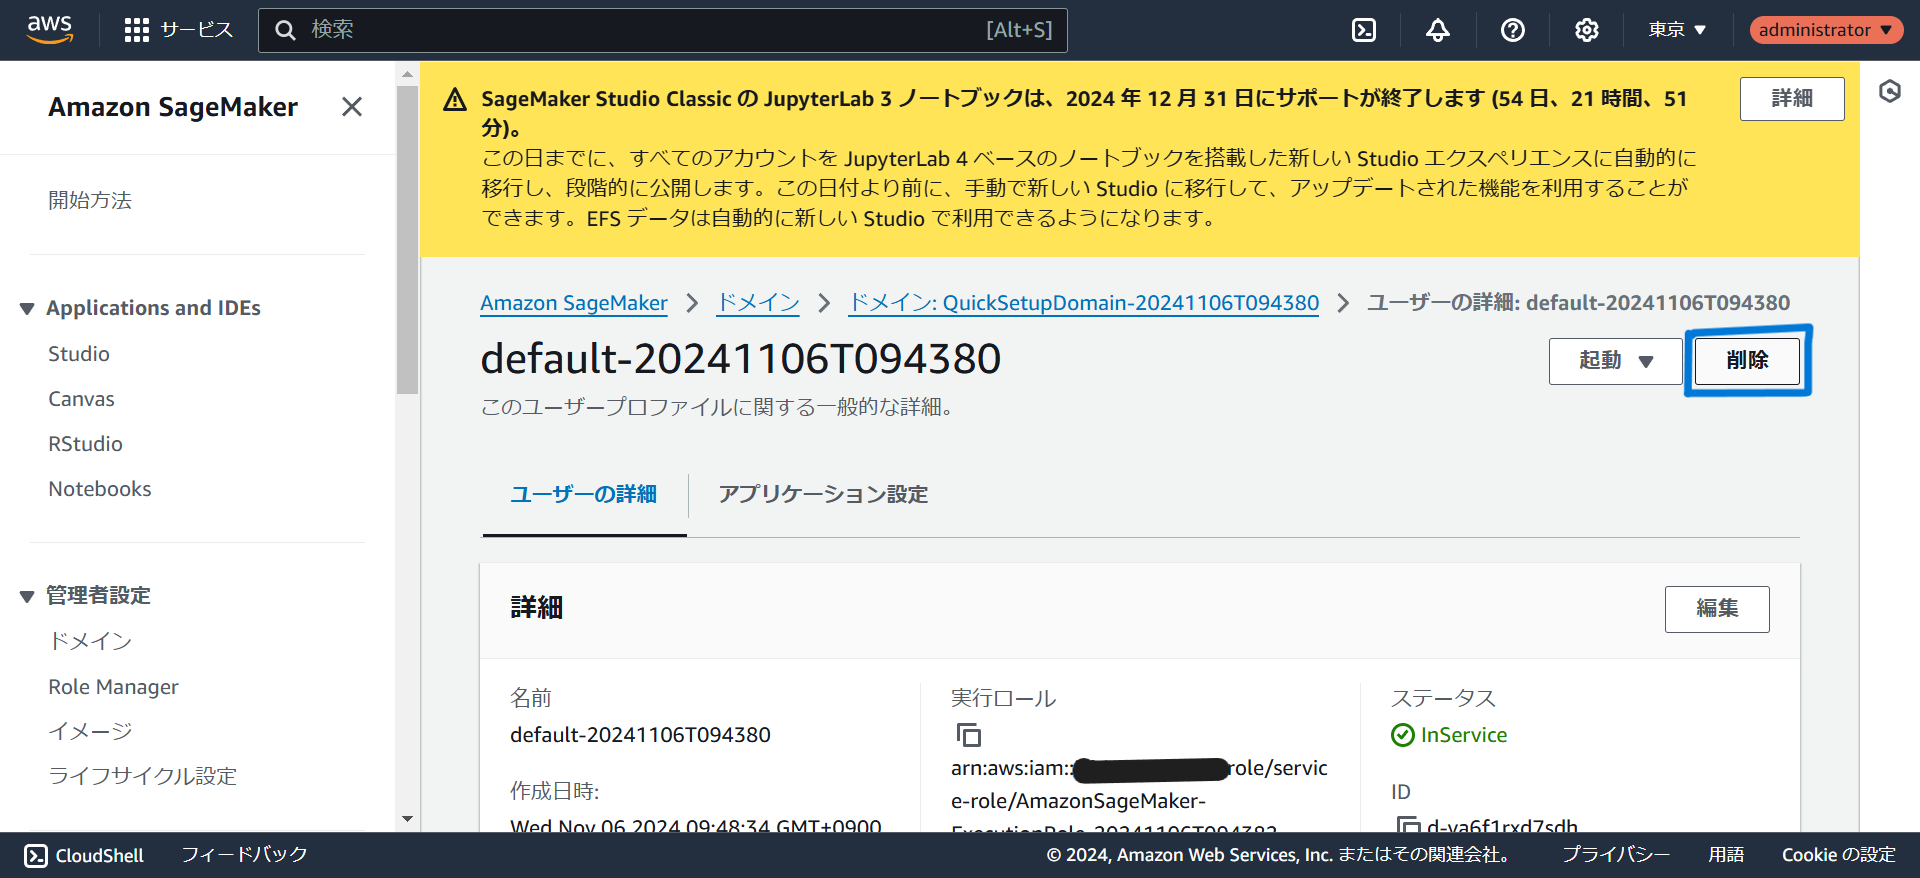
Task: Close the Amazon SageMaker side navigation
Action: click(x=351, y=107)
